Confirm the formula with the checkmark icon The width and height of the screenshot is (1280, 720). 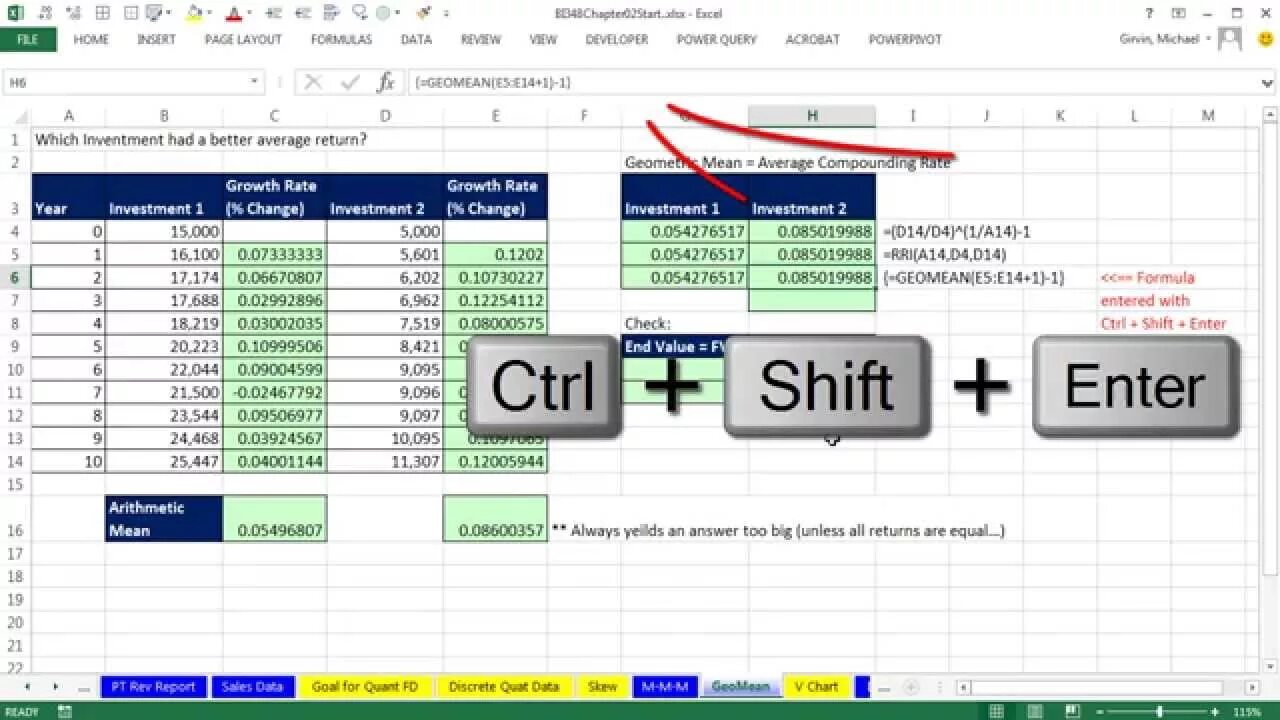tap(349, 83)
